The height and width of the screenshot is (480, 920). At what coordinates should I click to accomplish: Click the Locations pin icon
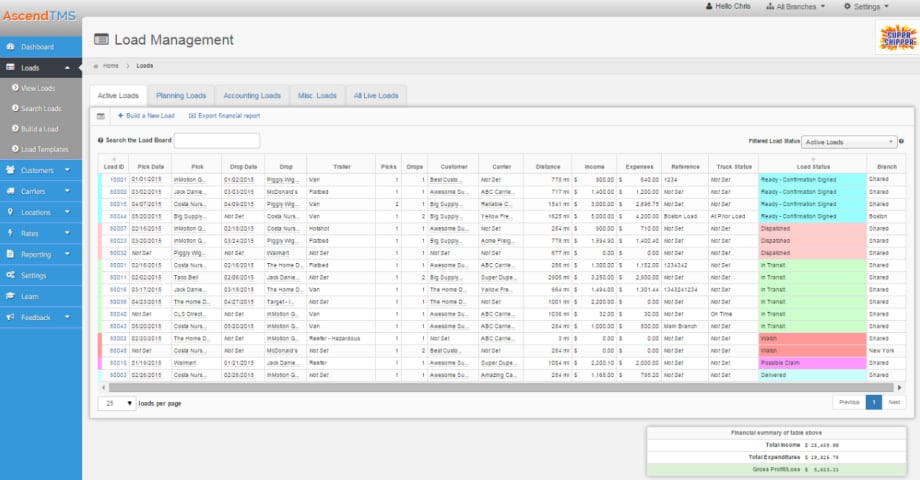[10, 212]
